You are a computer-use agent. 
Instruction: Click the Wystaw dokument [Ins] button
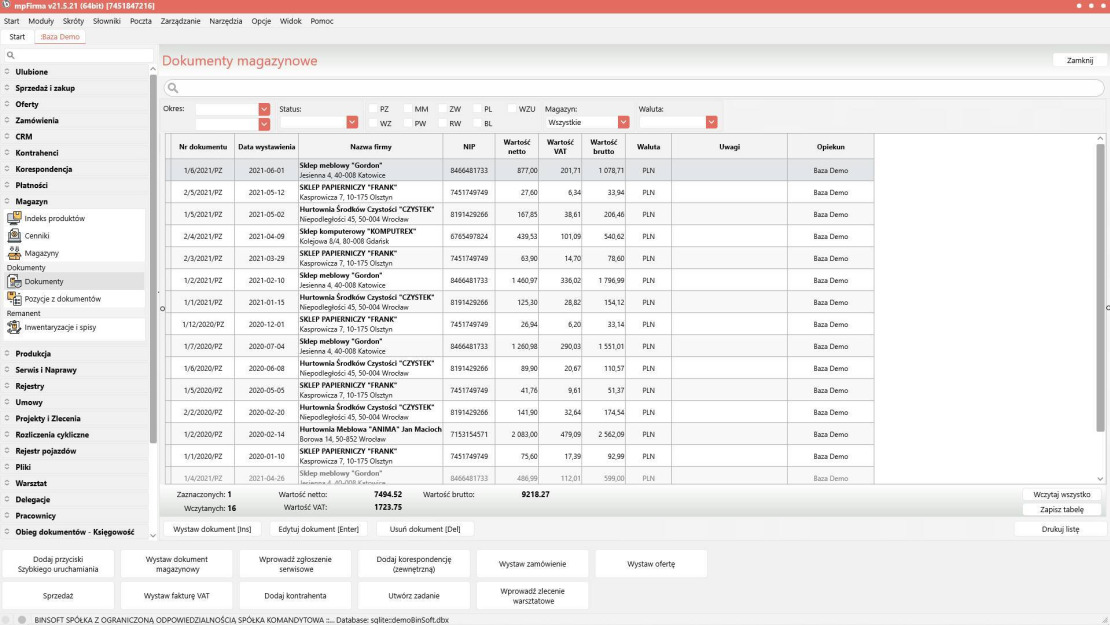212,529
